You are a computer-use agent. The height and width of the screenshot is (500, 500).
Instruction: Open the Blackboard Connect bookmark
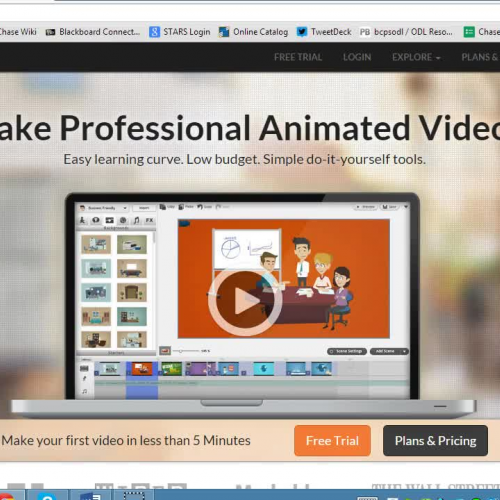coord(93,32)
